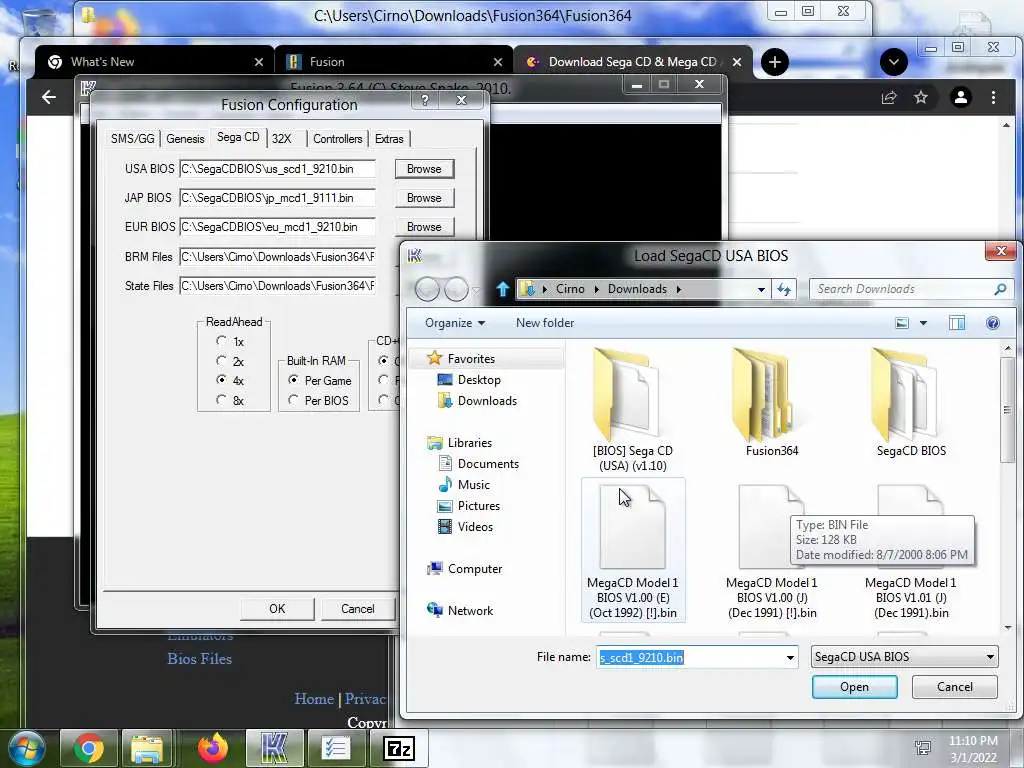Click the File name input field
The image size is (1024, 768).
tap(689, 657)
